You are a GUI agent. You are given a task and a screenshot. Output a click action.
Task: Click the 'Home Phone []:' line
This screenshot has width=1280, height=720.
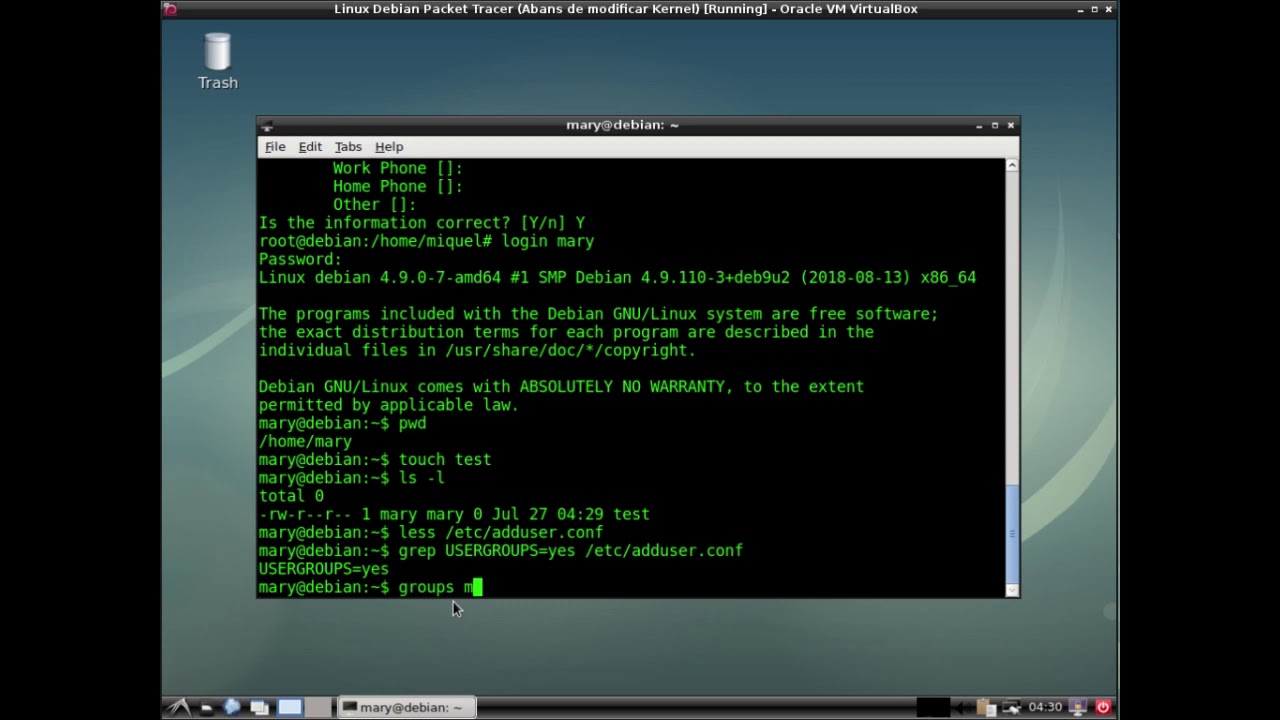[x=398, y=186]
